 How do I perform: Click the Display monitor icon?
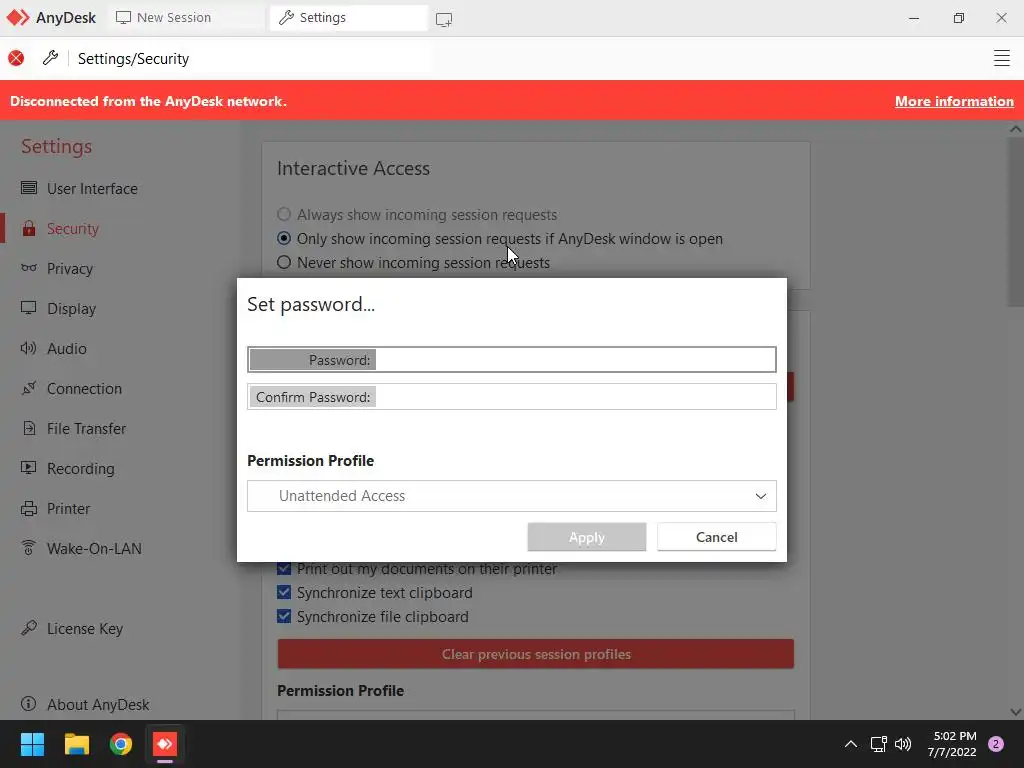(29, 308)
